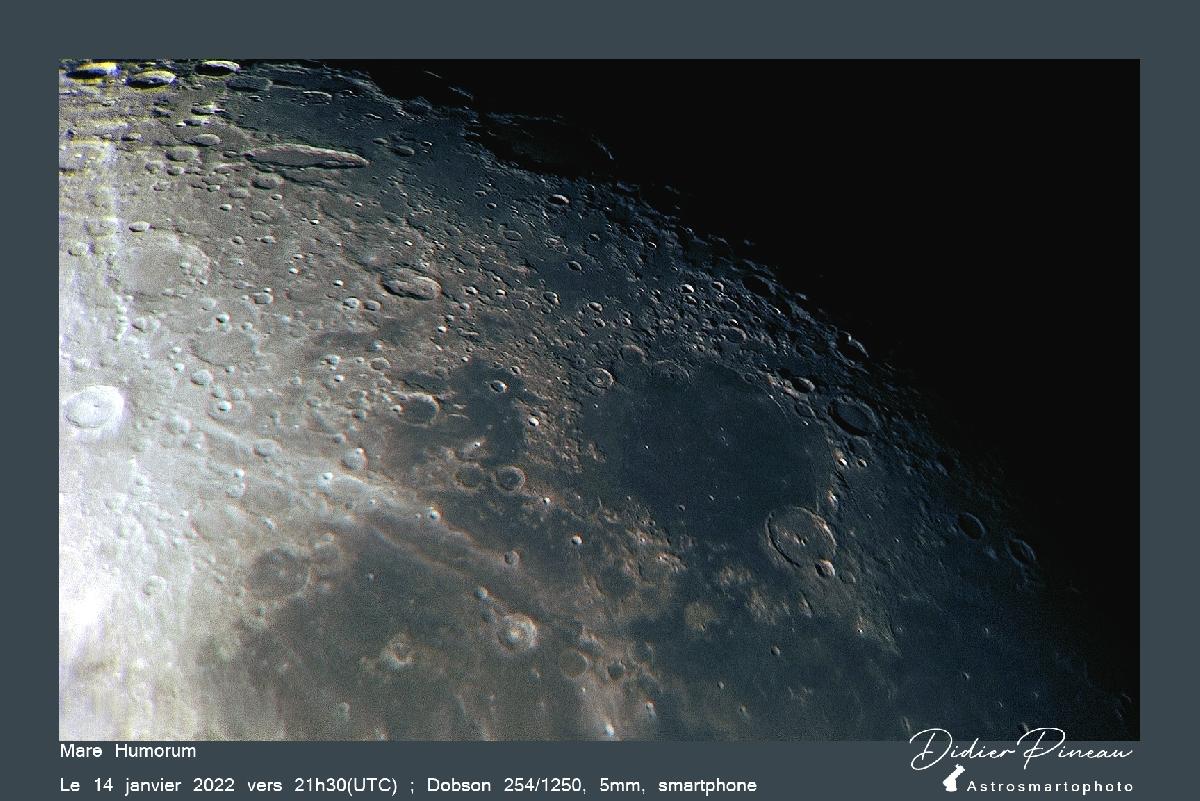Image resolution: width=1200 pixels, height=801 pixels.
Task: Click the caption line dated 14 janvier 2022
Action: pos(408,786)
